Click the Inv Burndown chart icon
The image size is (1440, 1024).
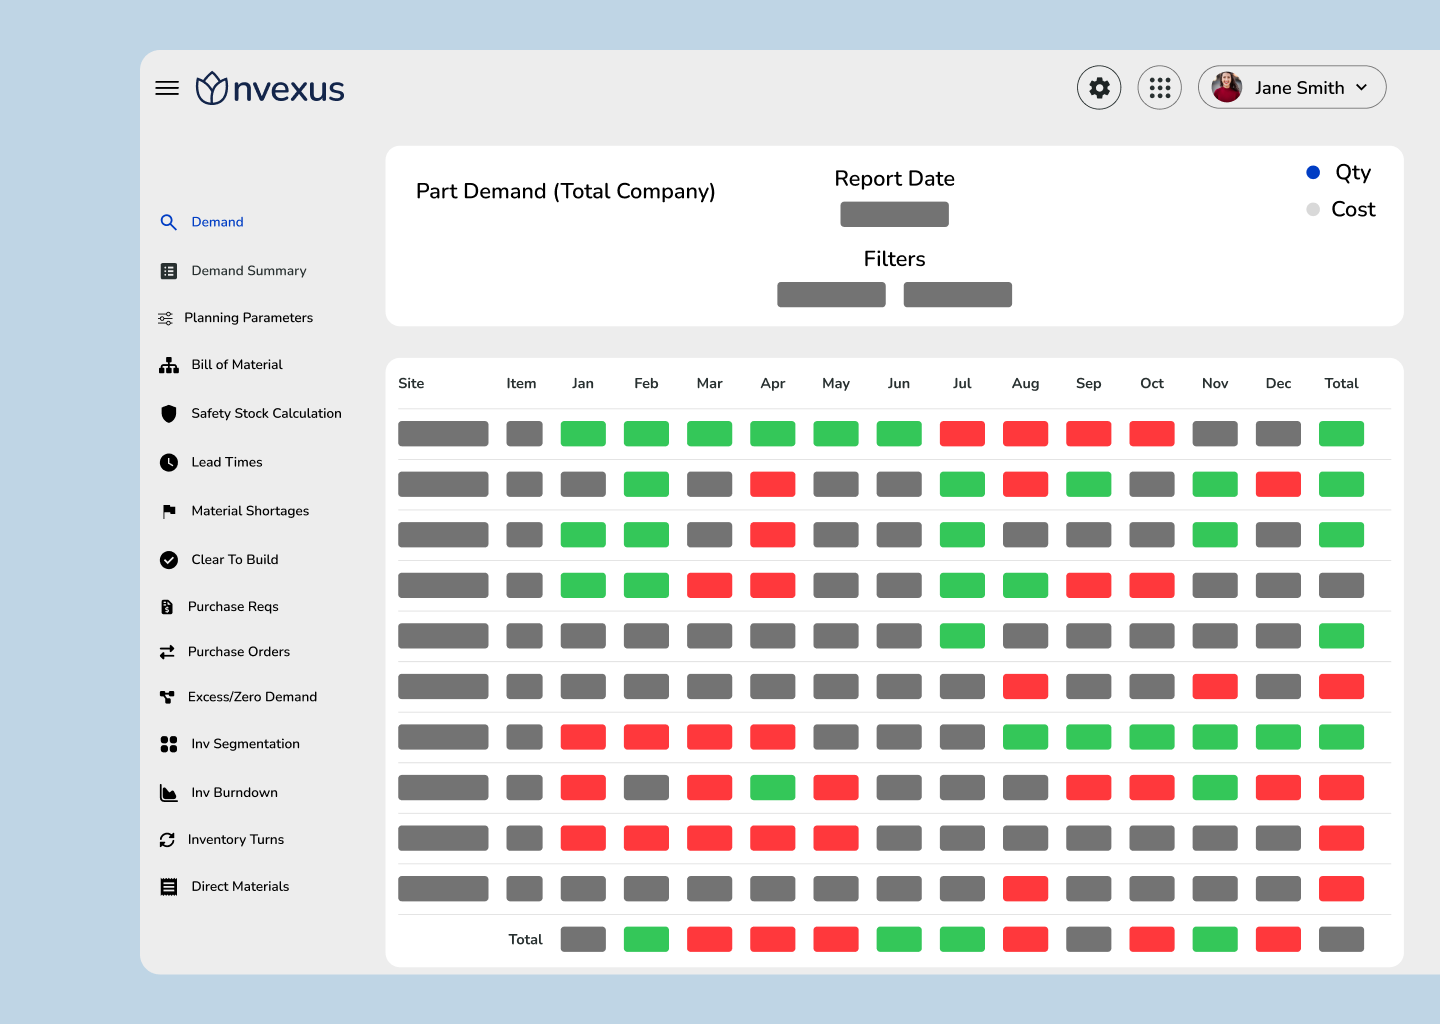(x=169, y=793)
